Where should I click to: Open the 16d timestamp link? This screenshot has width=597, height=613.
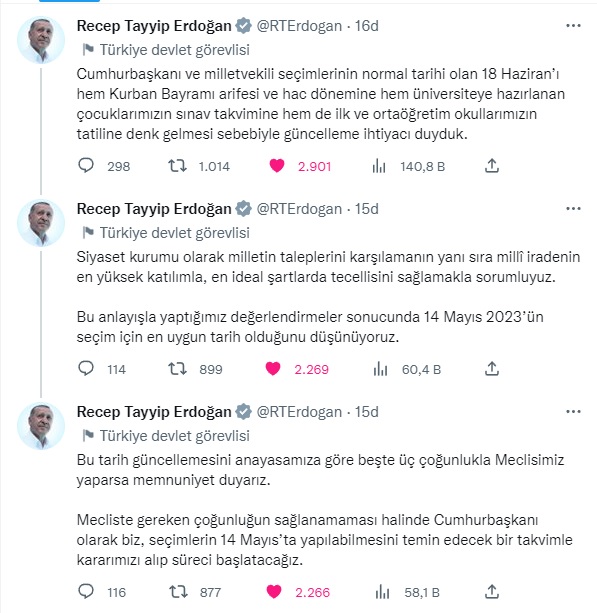click(x=367, y=26)
